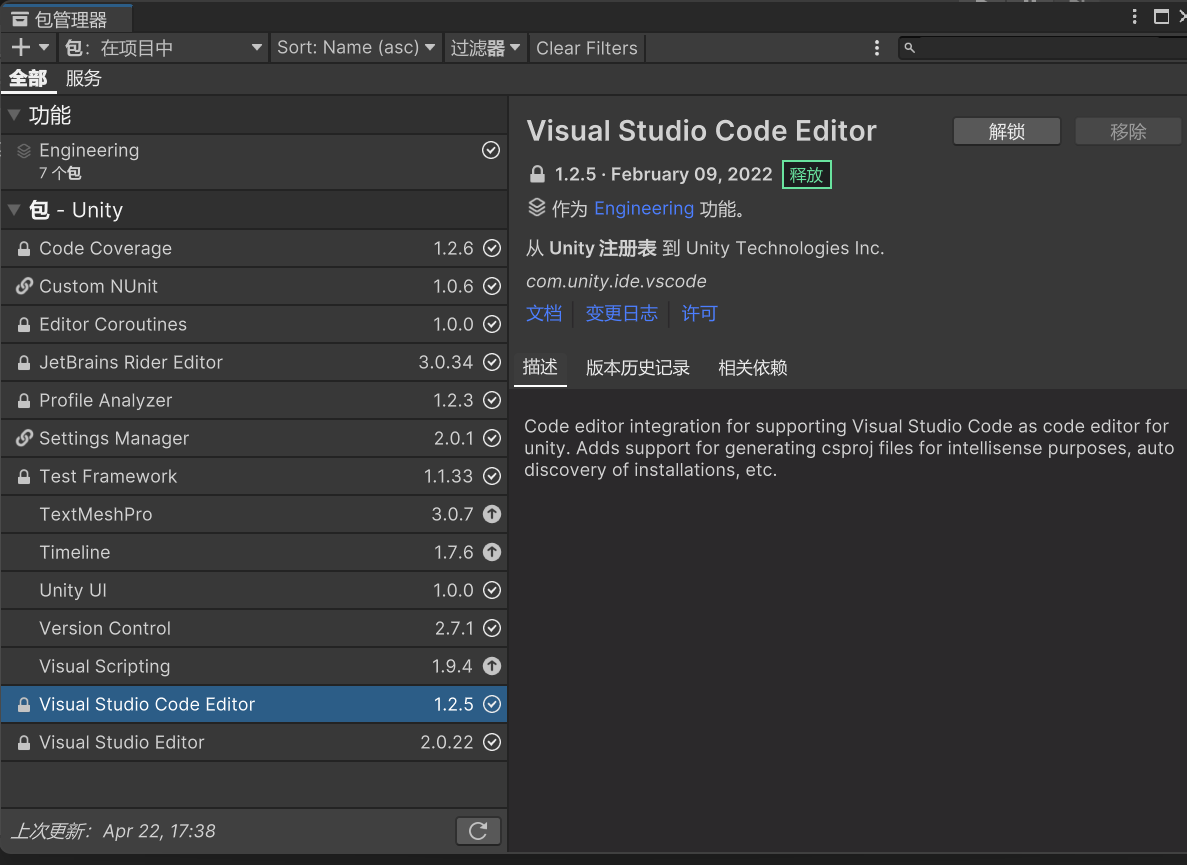The height and width of the screenshot is (865, 1187).
Task: Switch to the 描述 description tab
Action: tap(540, 368)
